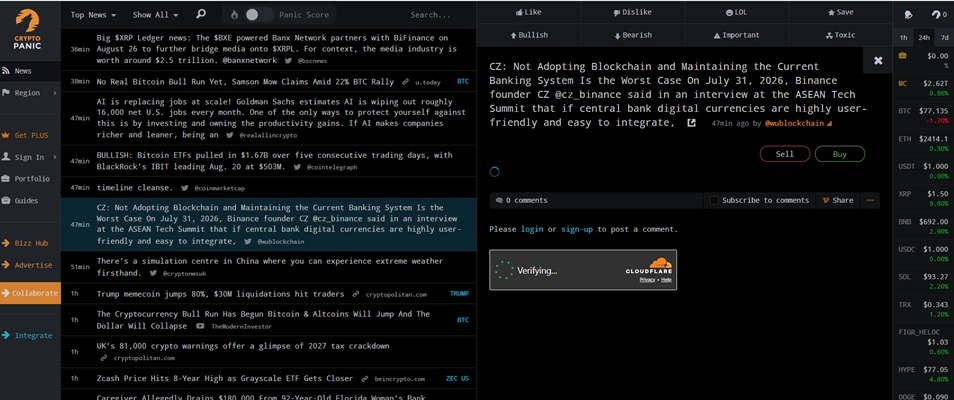The height and width of the screenshot is (400, 954).
Task: Open the Show All filter dropdown
Action: coord(156,15)
